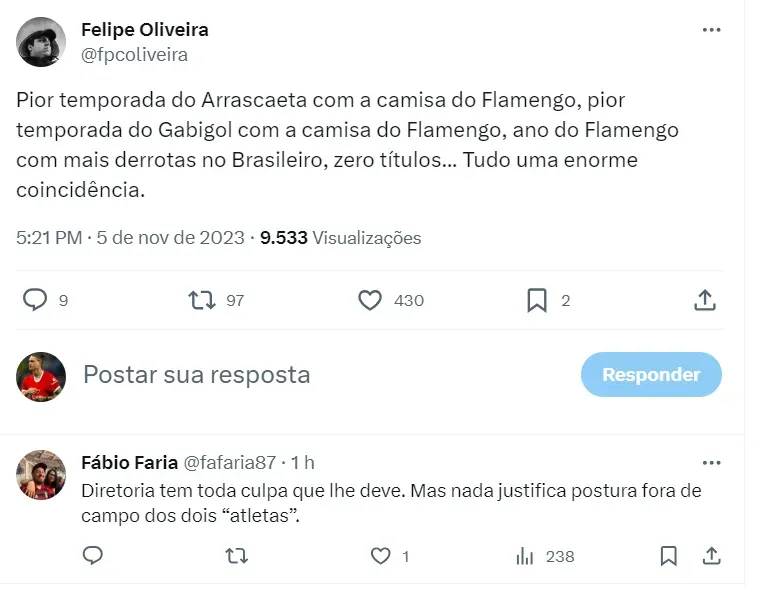Share Fábio Faria's reply
This screenshot has width=777, height=589.
point(711,556)
